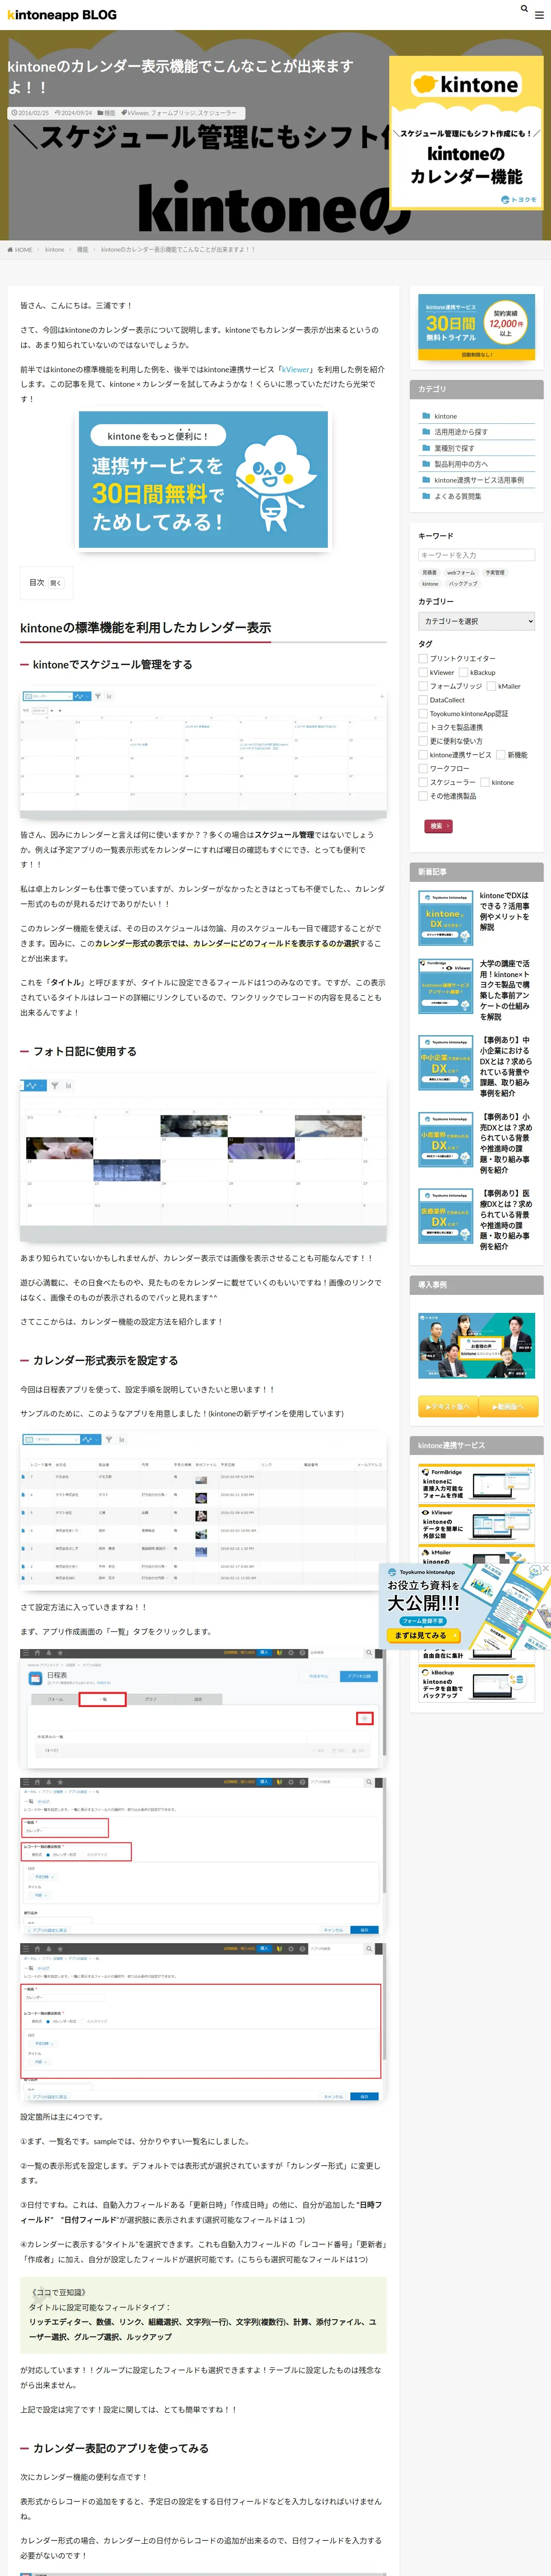Screen dimensions: 551x2576
Task: Click folder icon beside よくある質問集
Action: 426,496
